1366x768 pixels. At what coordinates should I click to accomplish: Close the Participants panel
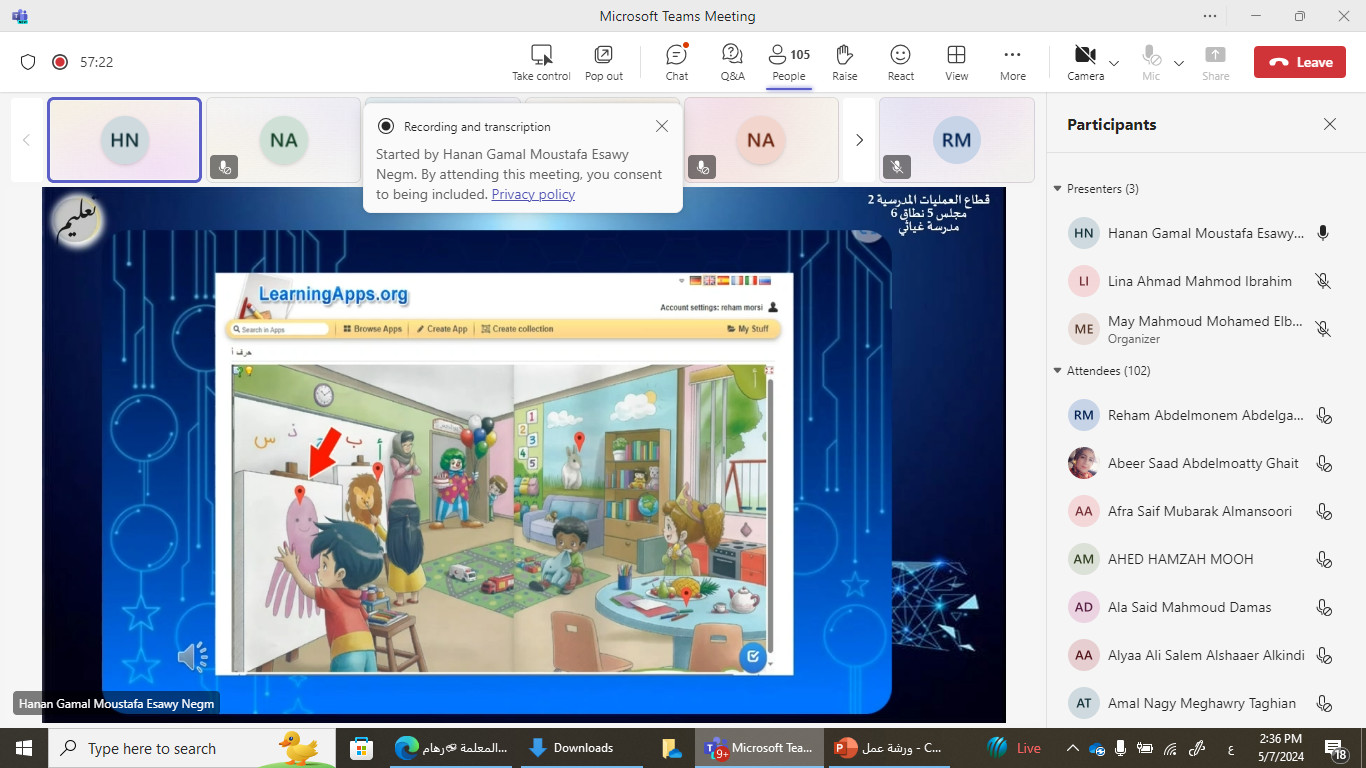click(x=1330, y=124)
